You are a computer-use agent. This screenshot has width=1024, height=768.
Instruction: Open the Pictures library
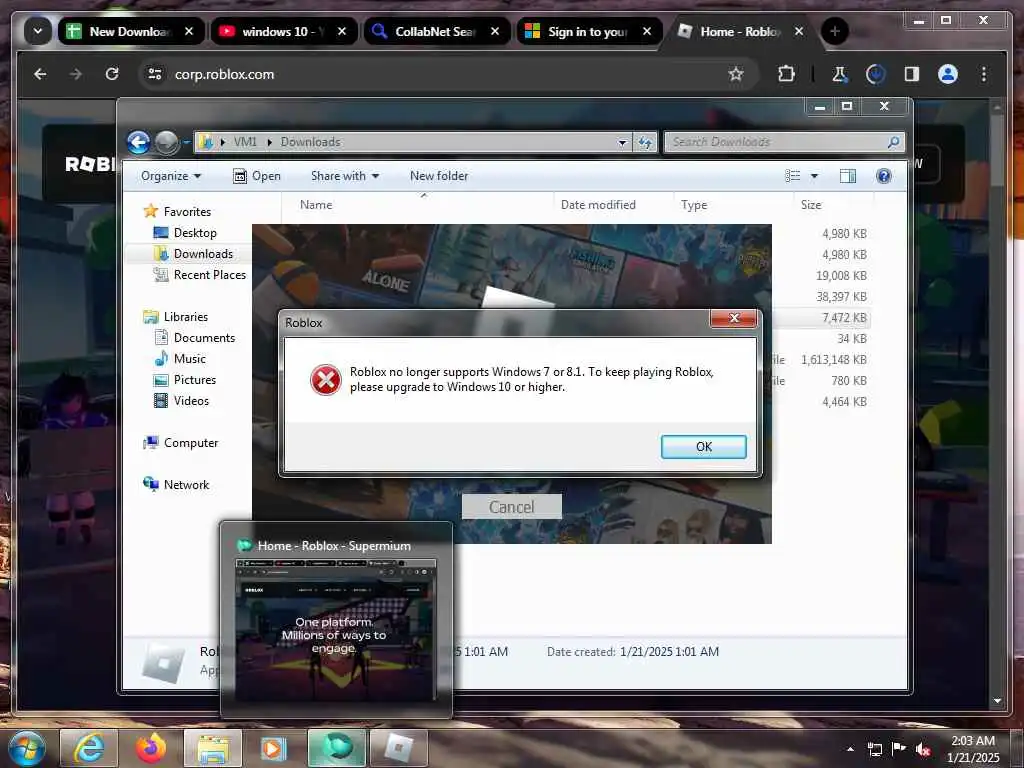[x=185, y=379]
